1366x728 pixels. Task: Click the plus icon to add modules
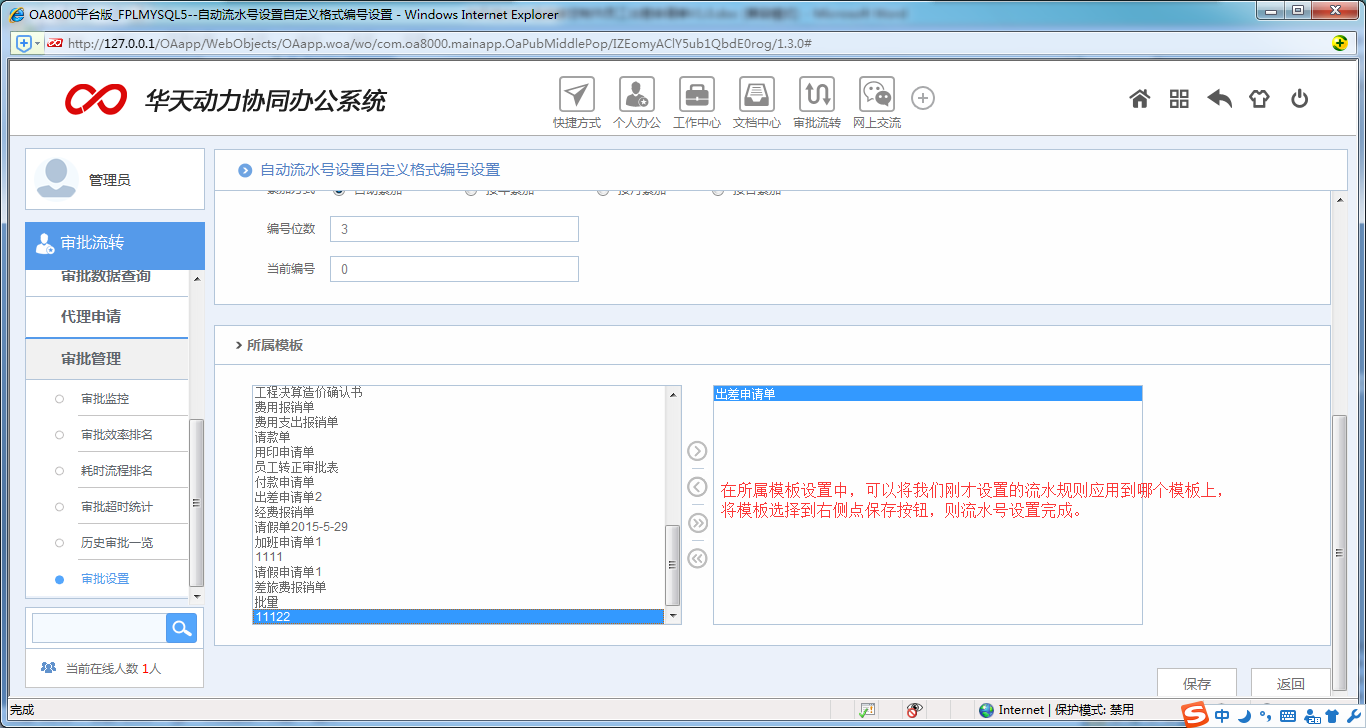[x=922, y=98]
